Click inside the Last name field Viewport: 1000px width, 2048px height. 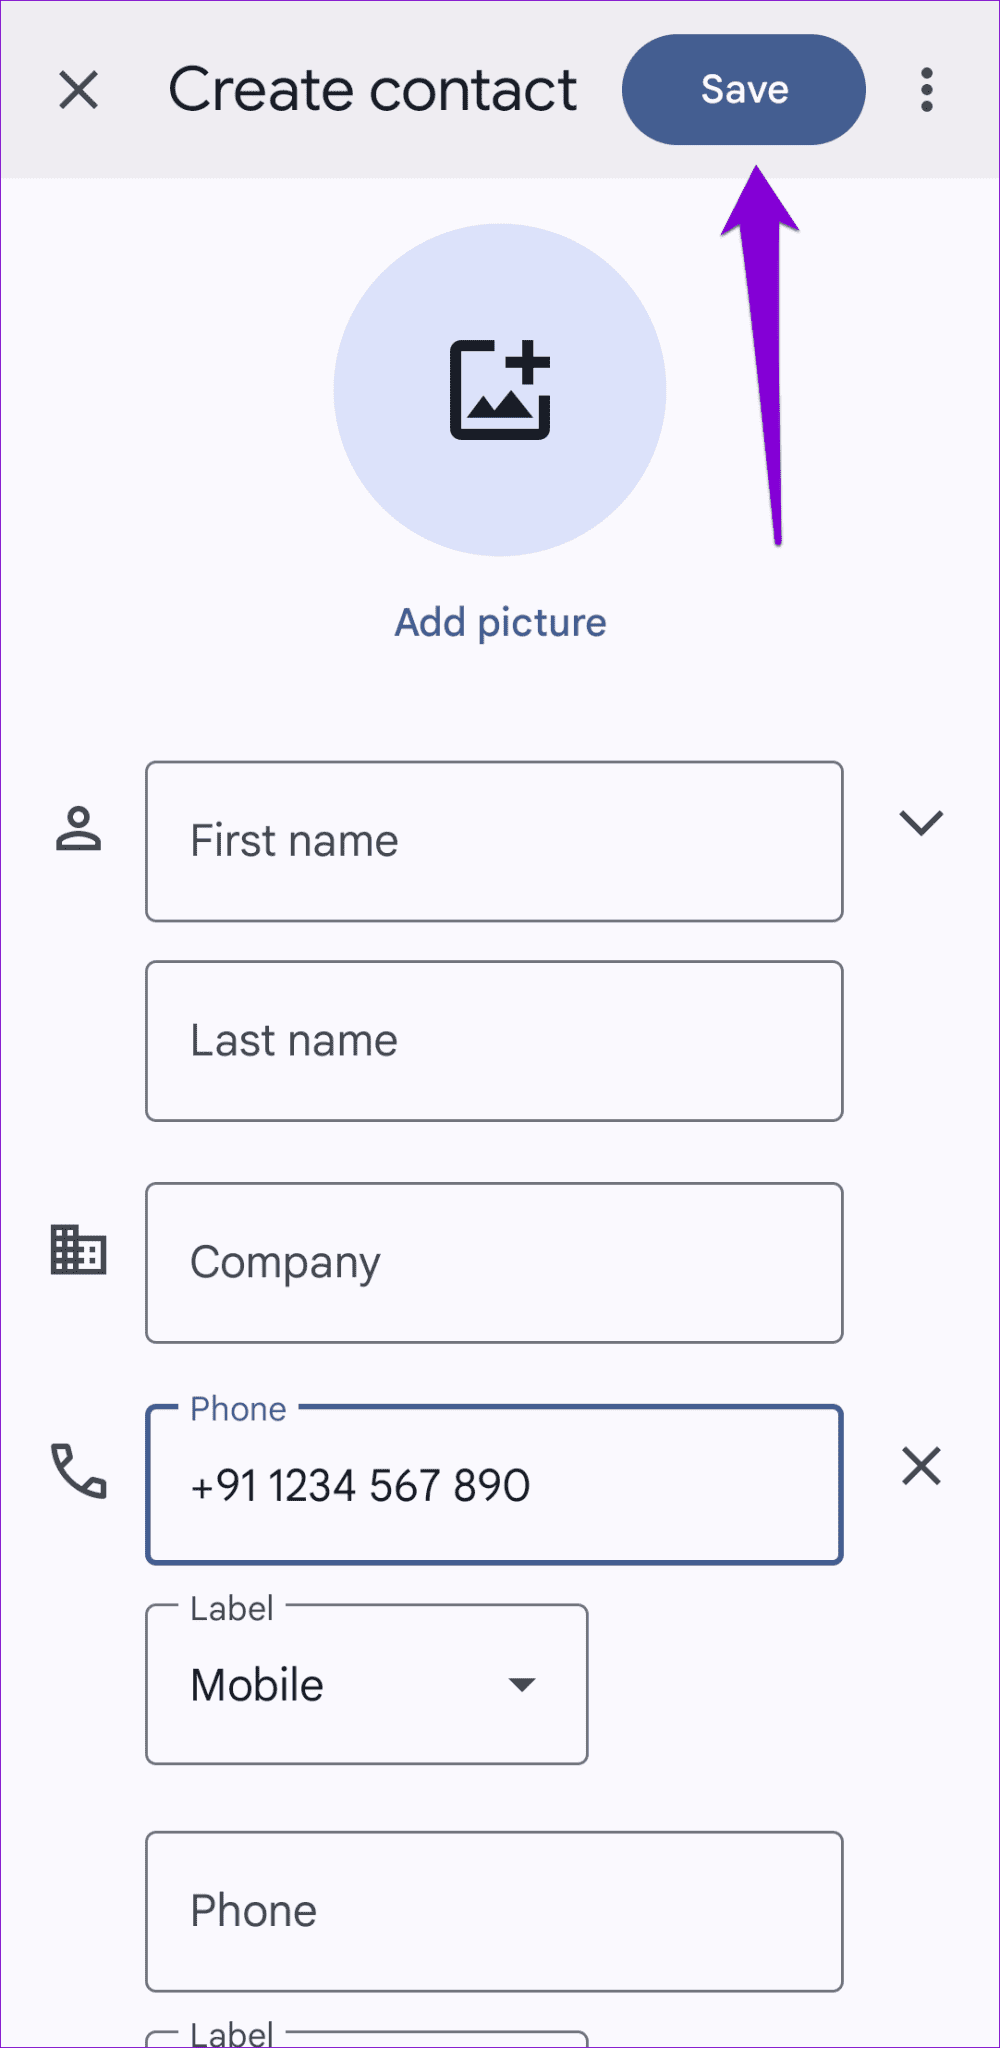click(494, 1040)
